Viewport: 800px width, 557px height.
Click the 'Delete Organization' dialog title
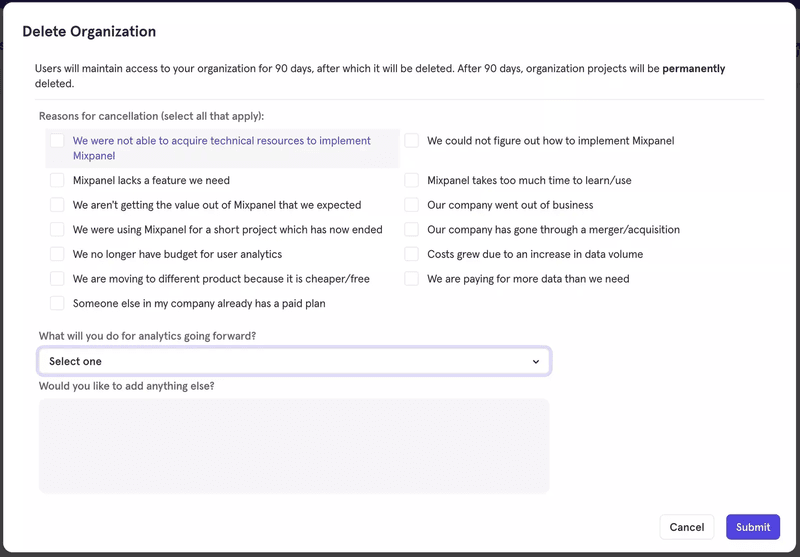[x=89, y=32]
